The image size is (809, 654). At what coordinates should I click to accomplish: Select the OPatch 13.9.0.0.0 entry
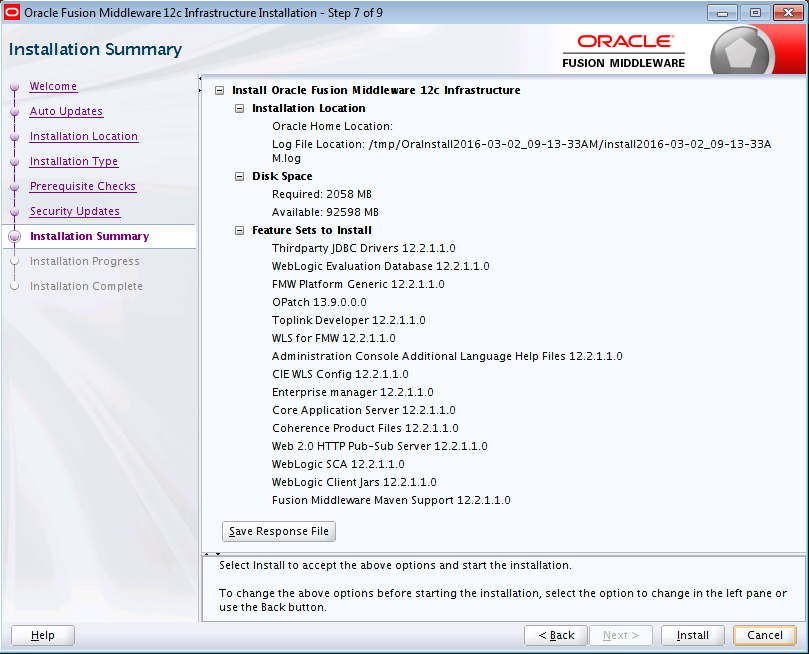tap(319, 303)
